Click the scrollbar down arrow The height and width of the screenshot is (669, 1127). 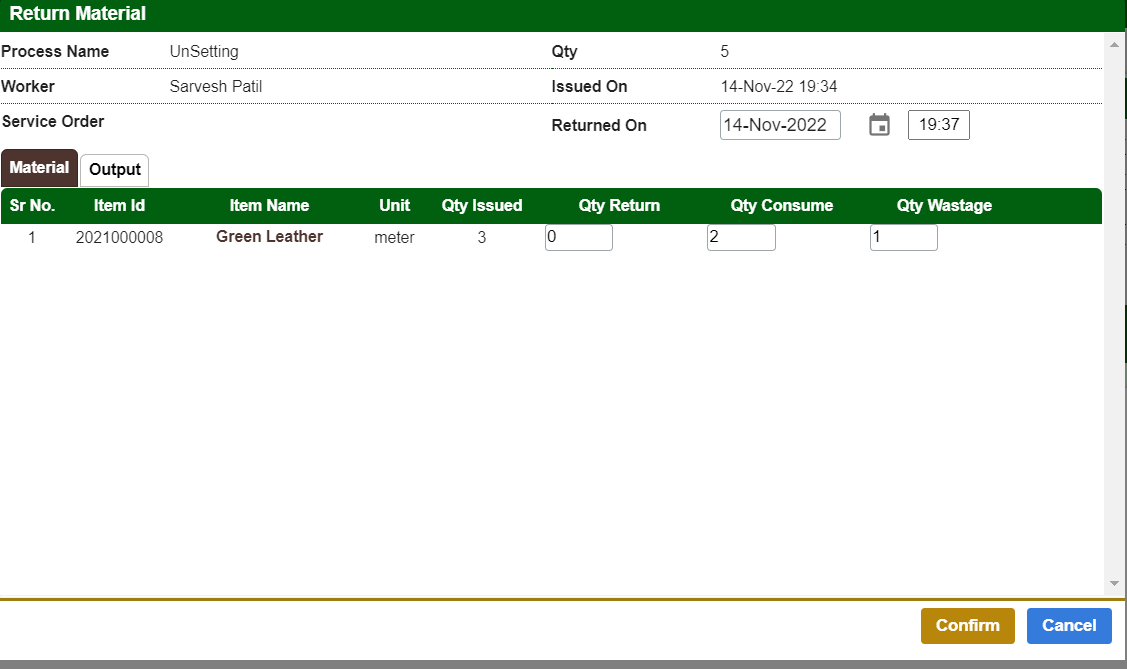point(1114,583)
